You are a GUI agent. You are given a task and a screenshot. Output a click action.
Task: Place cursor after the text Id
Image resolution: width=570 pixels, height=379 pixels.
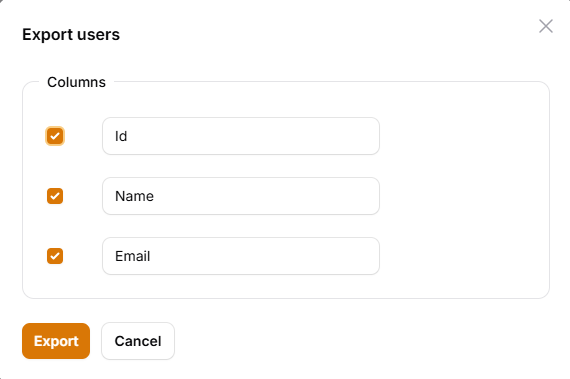pos(128,136)
